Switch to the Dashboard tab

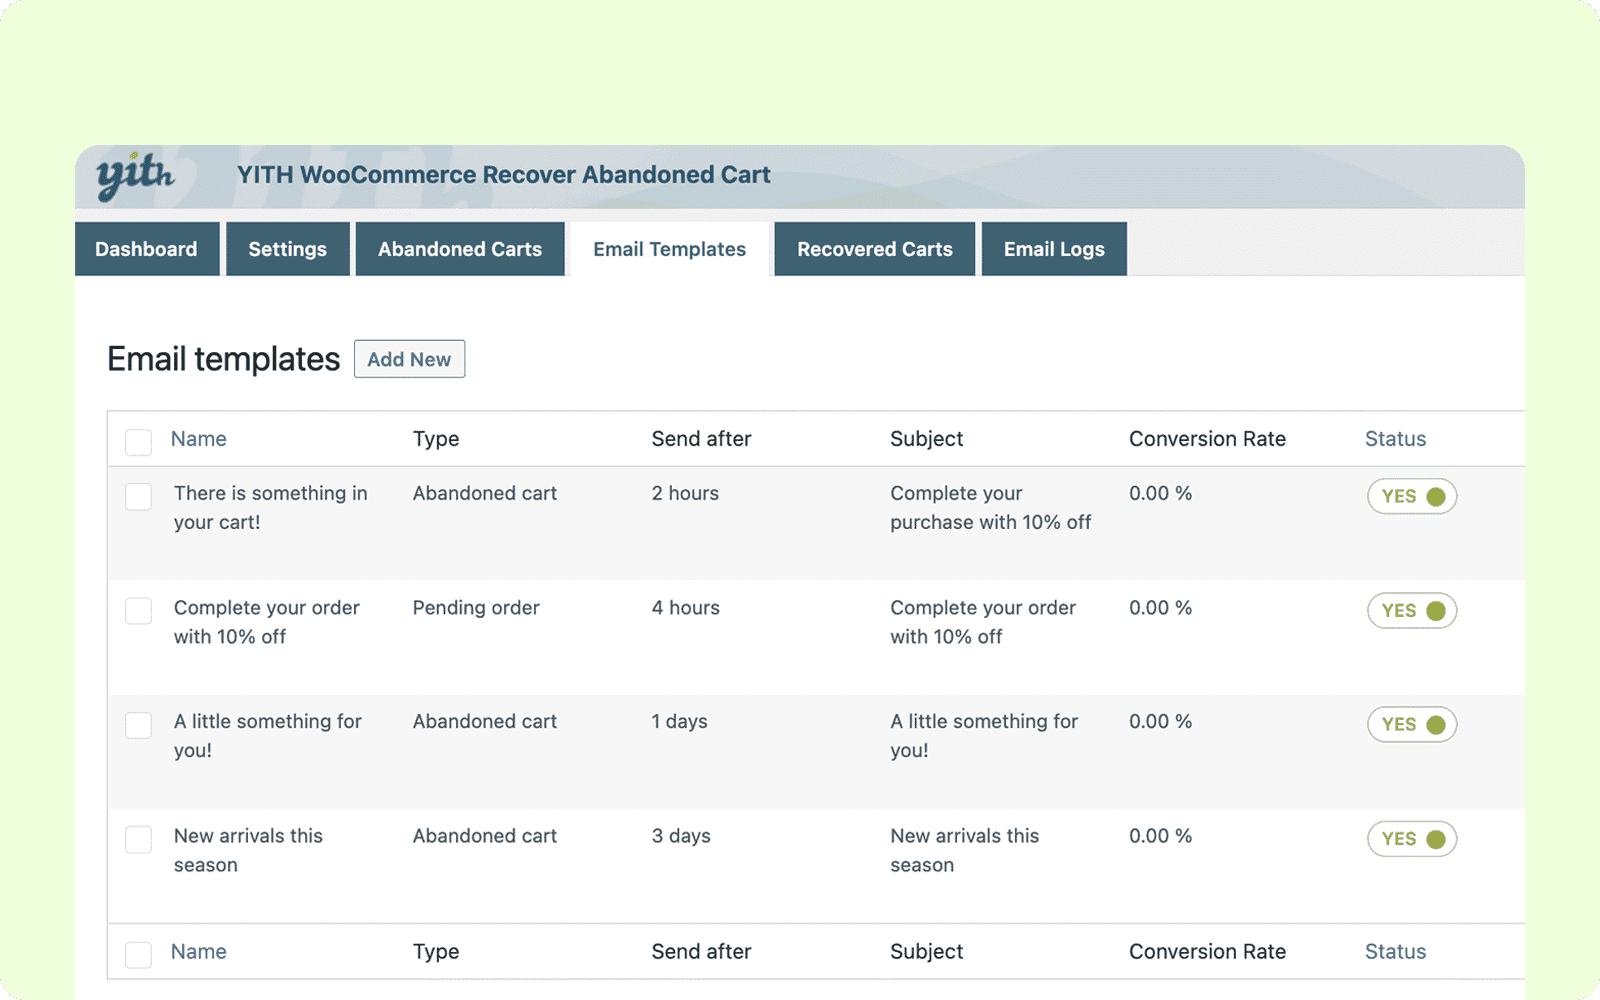pyautogui.click(x=146, y=249)
